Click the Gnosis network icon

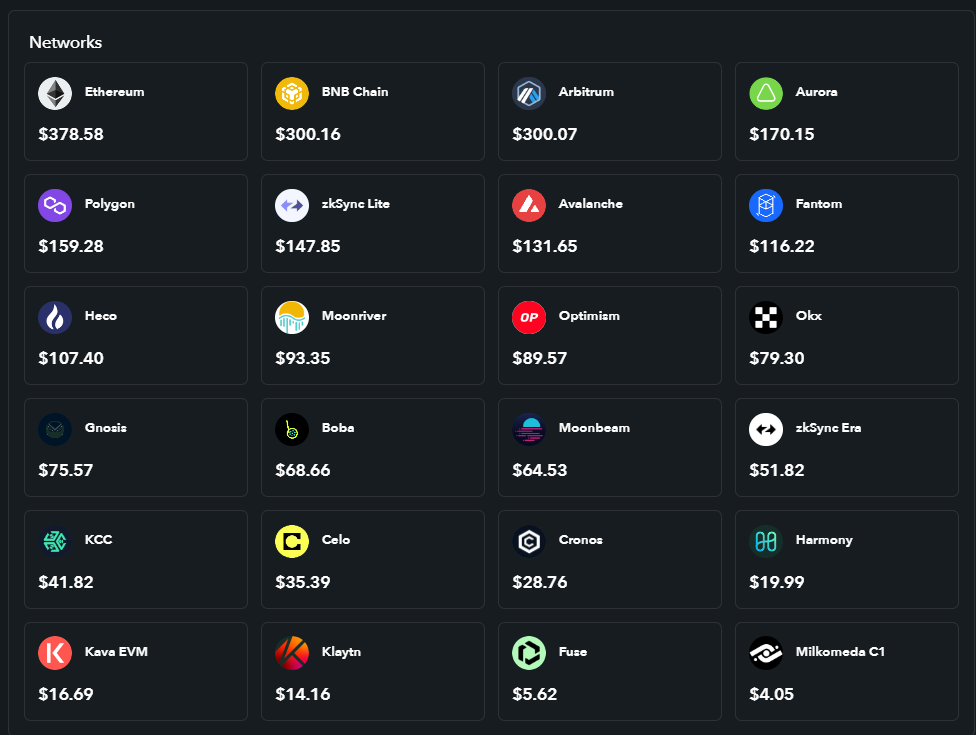(55, 429)
